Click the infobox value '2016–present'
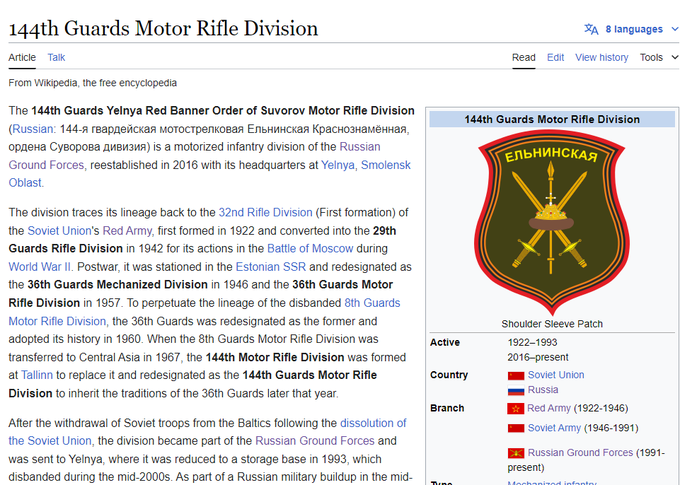Viewport: 680px width, 485px height. tap(538, 357)
